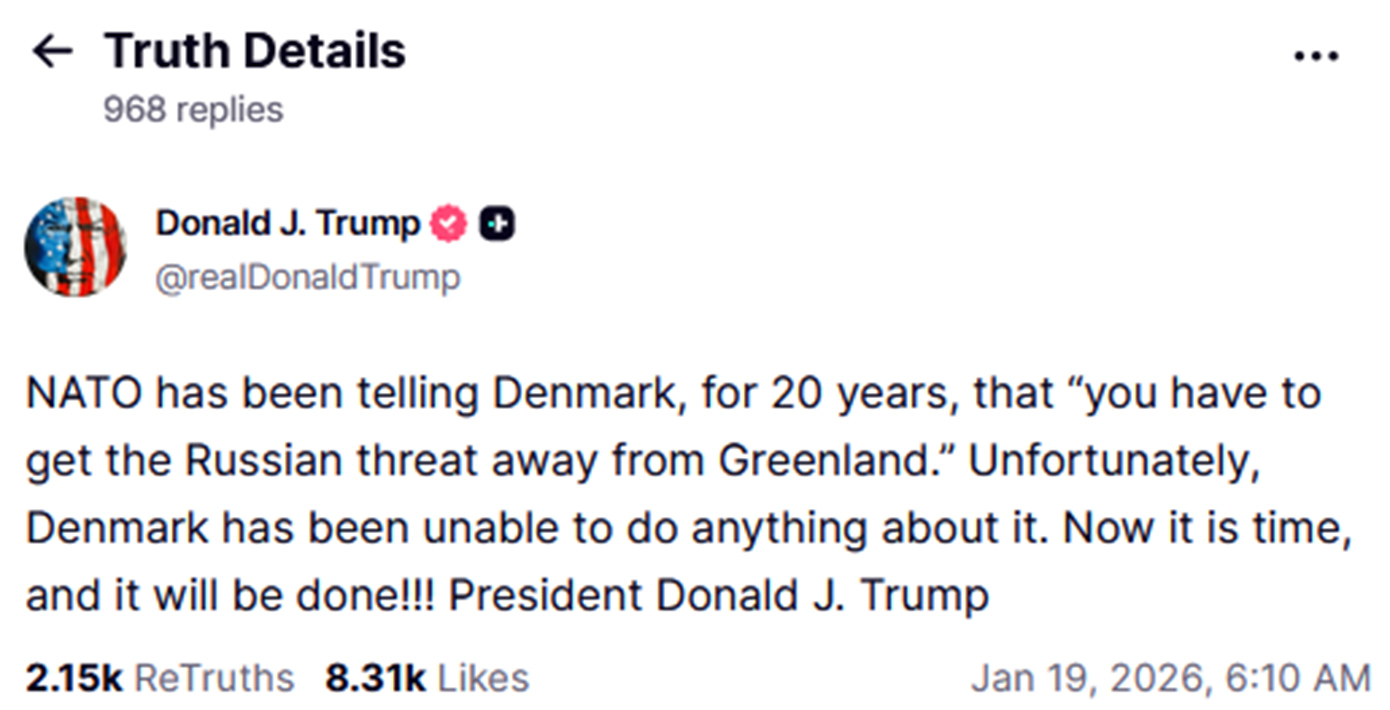The height and width of the screenshot is (710, 1390).
Task: Show the 8.31k Likes list
Action: pyautogui.click(x=427, y=677)
